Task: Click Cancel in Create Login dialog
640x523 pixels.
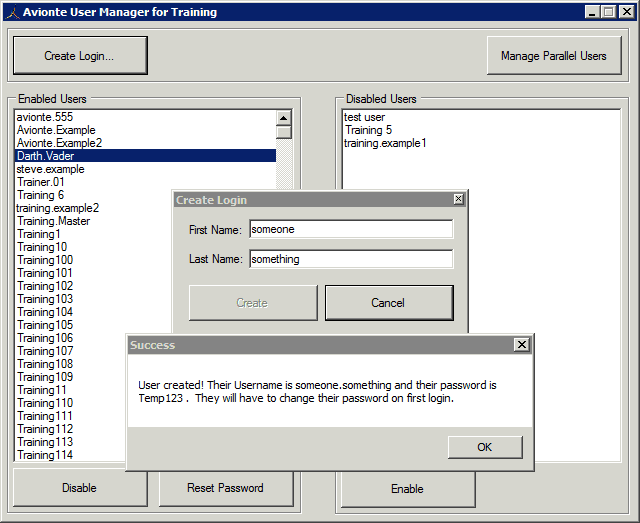Action: (x=389, y=303)
